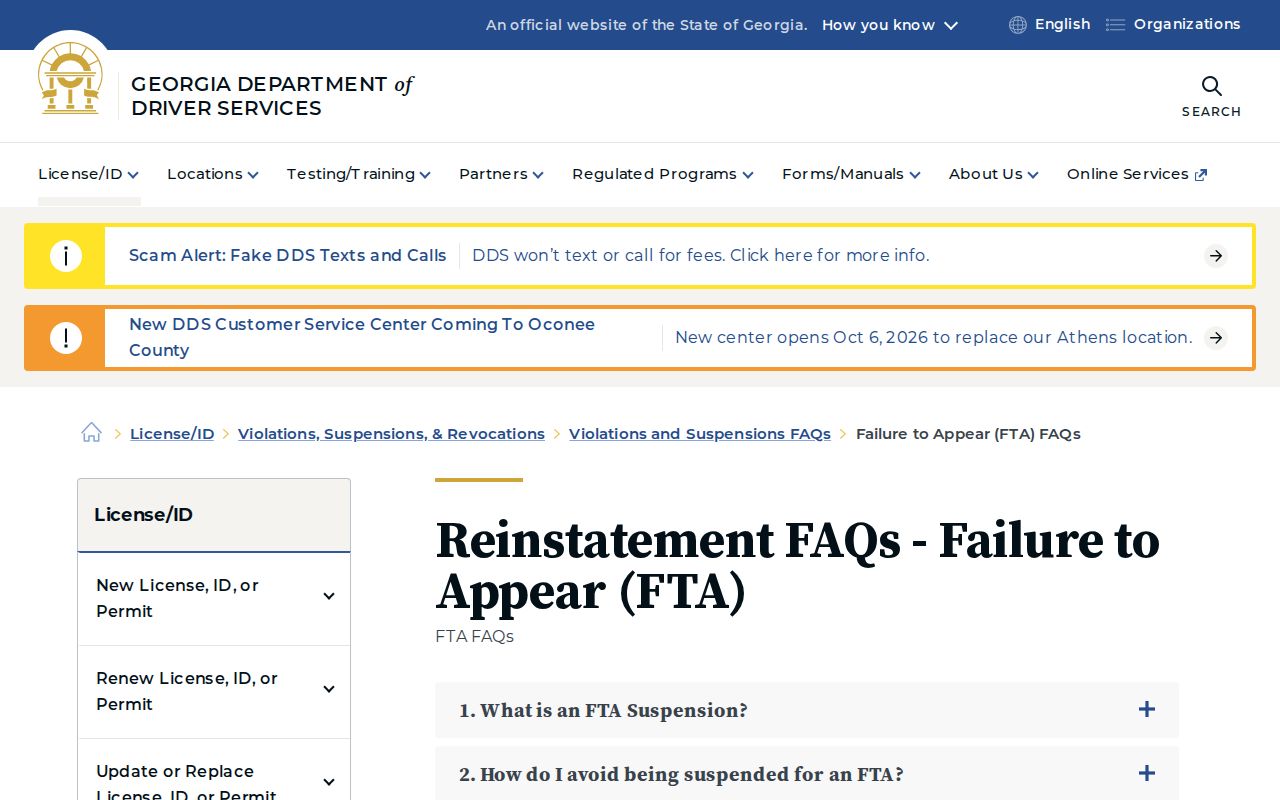Expand plus icon for What is an FTA Suspension

(1147, 710)
